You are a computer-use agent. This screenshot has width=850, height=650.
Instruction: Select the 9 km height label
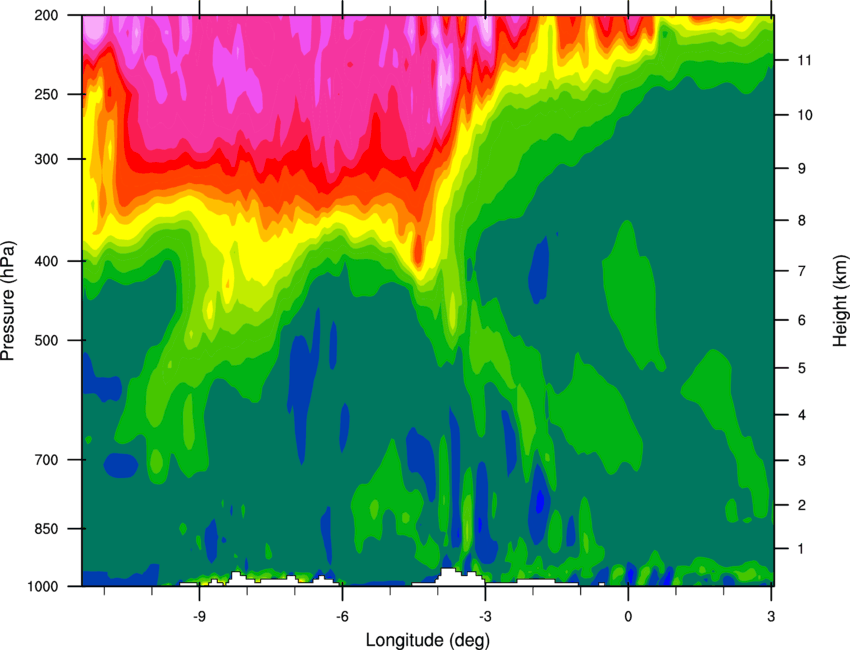click(802, 169)
